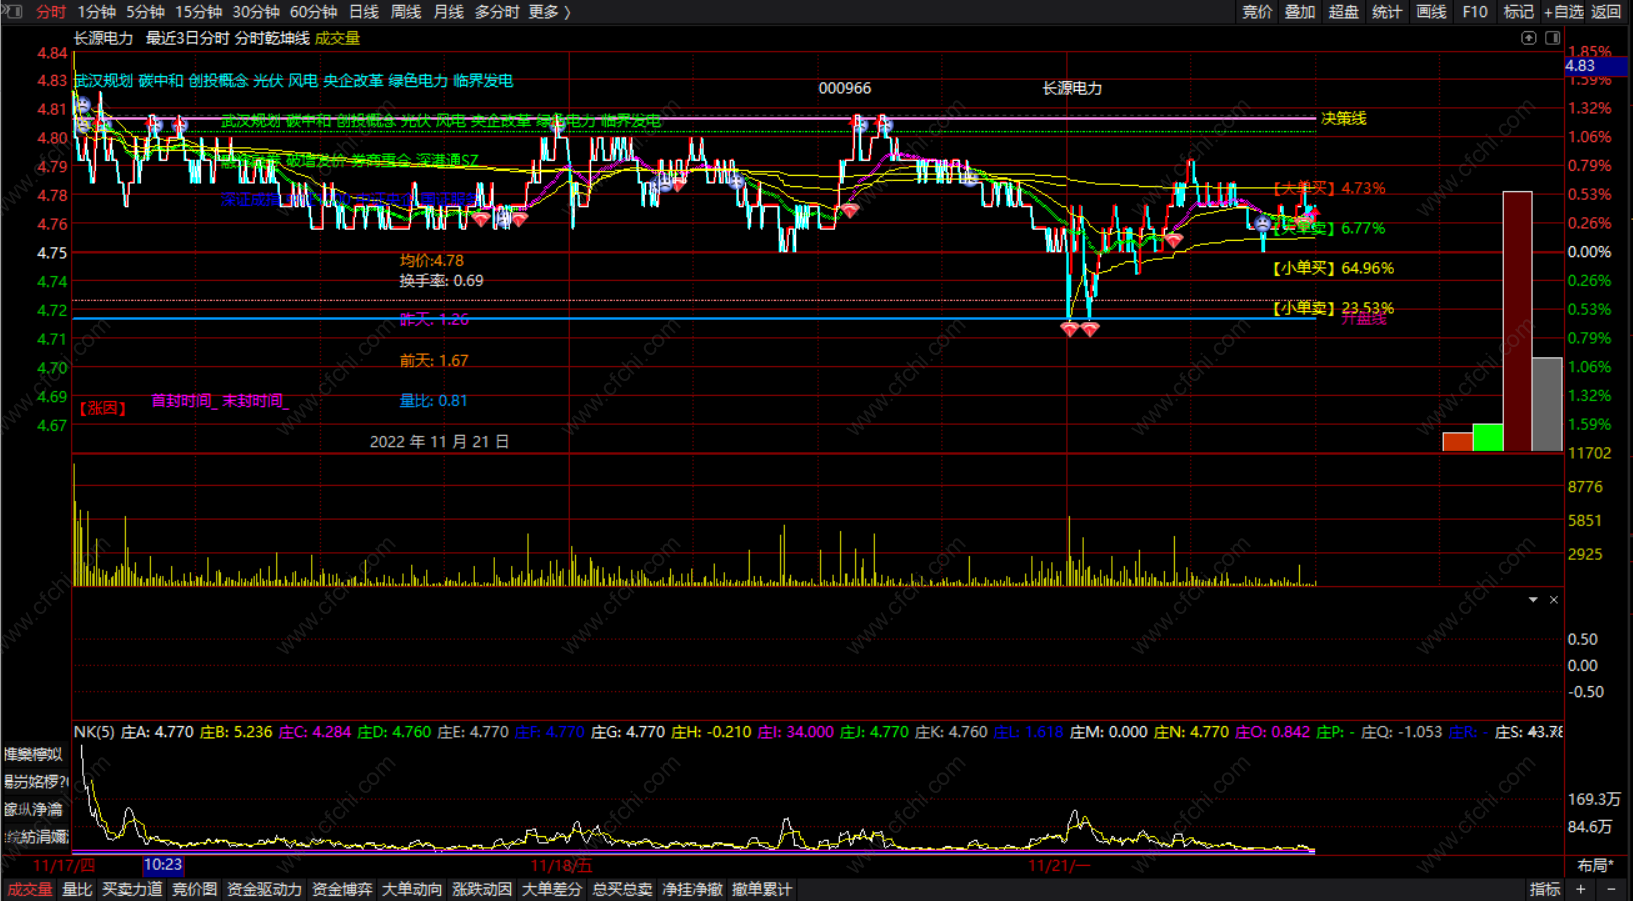The width and height of the screenshot is (1633, 901).
Task: Click 返回 to go back
Action: (1606, 12)
